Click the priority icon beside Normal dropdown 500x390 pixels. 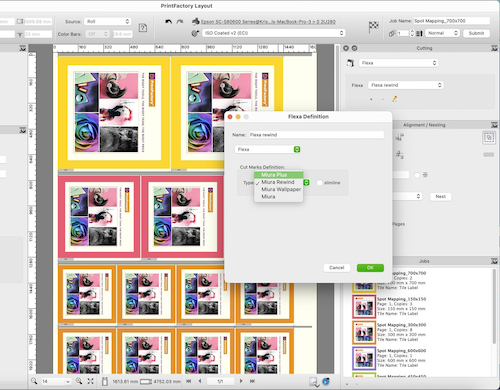pyautogui.click(x=419, y=33)
